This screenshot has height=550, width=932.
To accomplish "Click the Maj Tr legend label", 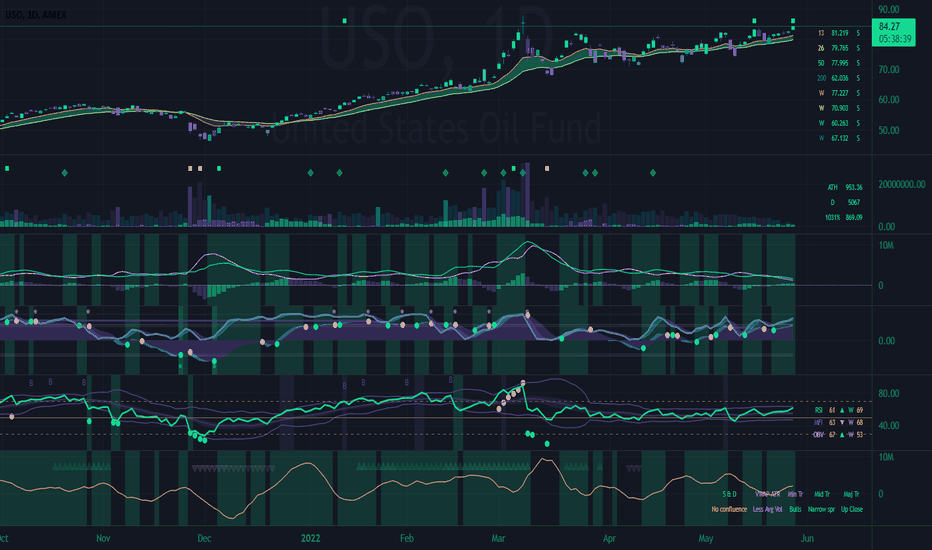I will click(x=851, y=494).
